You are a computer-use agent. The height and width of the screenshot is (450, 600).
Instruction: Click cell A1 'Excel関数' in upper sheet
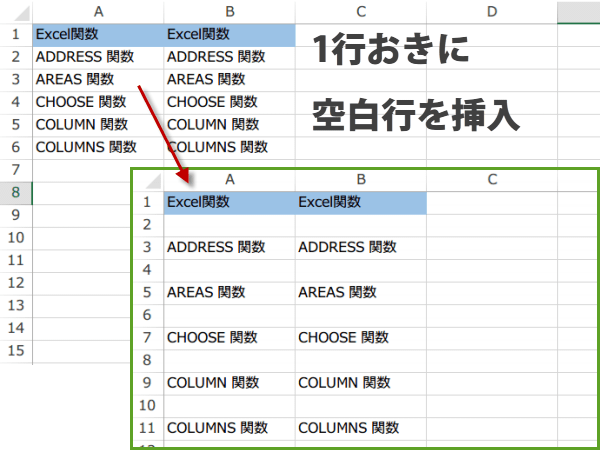(98, 35)
